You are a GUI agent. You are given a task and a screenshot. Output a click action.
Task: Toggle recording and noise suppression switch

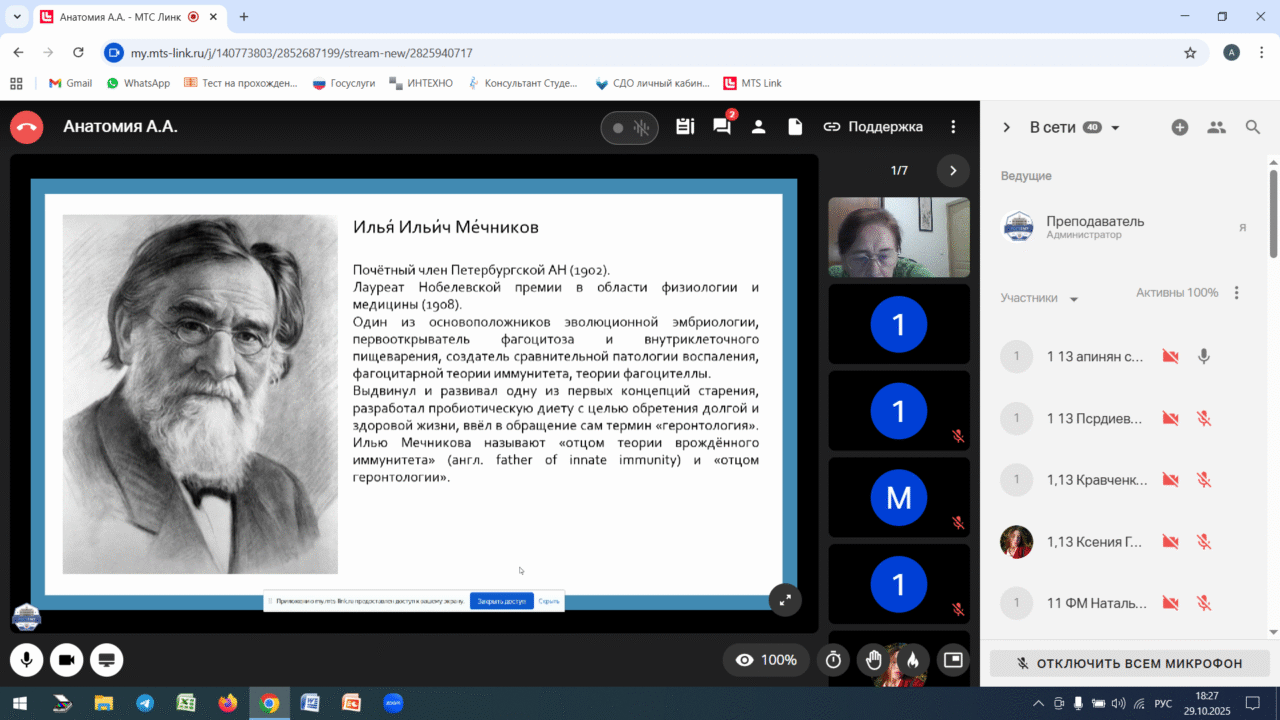(x=630, y=128)
